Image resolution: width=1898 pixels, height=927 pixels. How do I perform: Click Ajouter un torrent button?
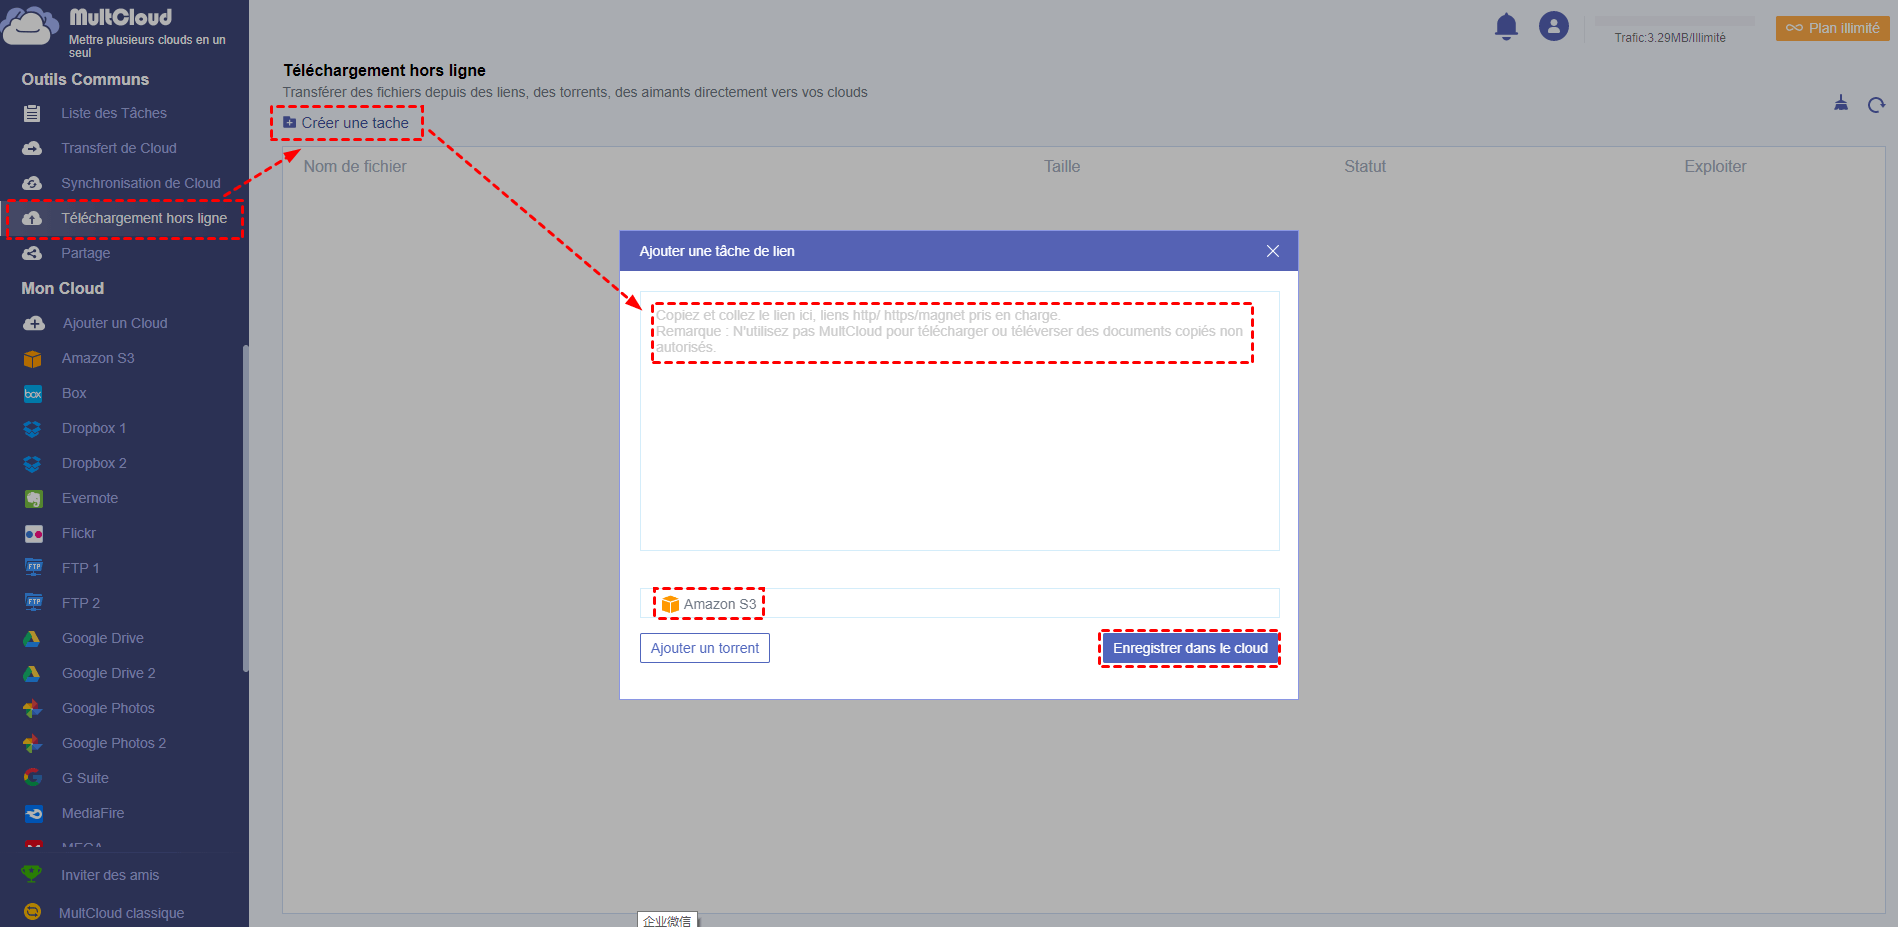(705, 648)
